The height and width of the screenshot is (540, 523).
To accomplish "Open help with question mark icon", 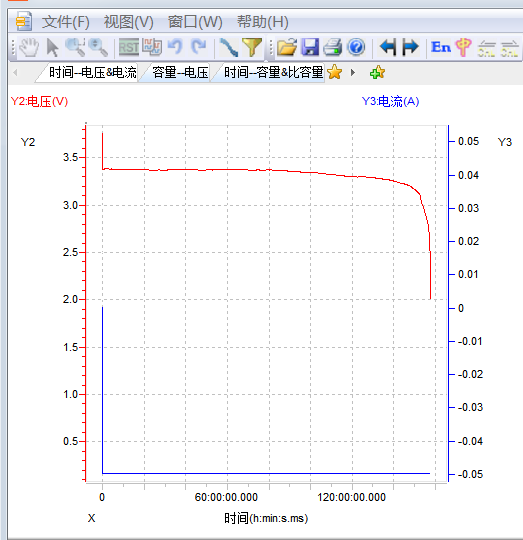I will (x=356, y=47).
